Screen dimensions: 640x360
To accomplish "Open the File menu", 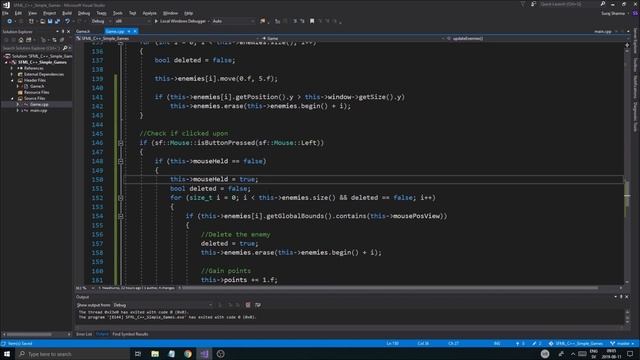I will point(5,13).
